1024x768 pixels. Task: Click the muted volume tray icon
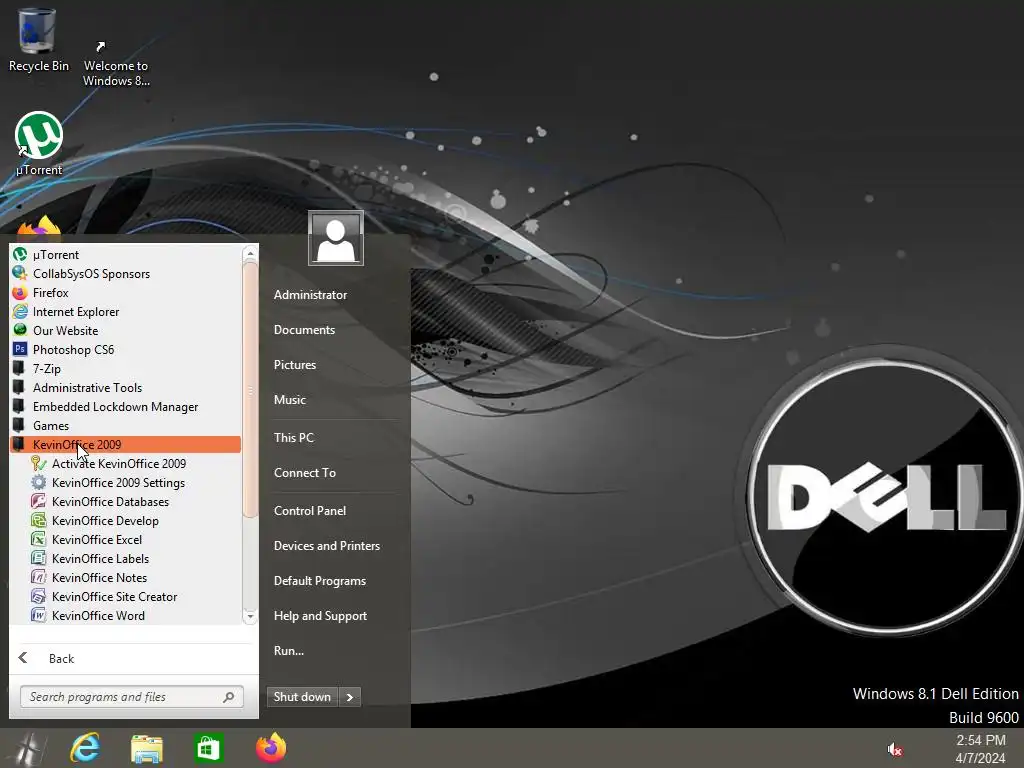pos(895,750)
